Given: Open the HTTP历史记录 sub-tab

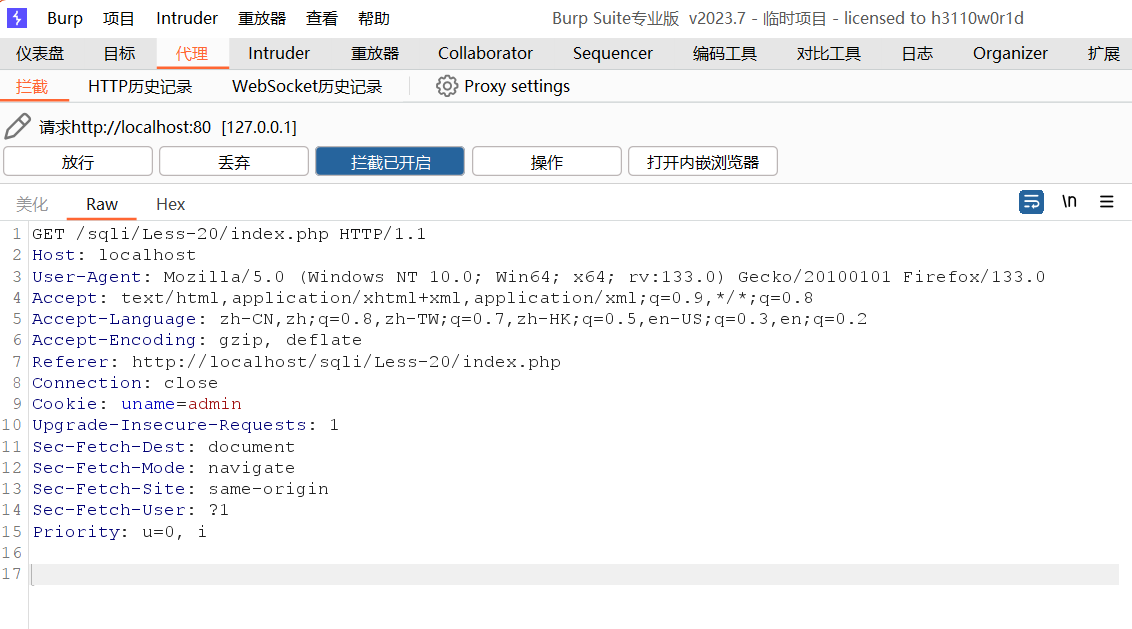Looking at the screenshot, I should coord(140,87).
